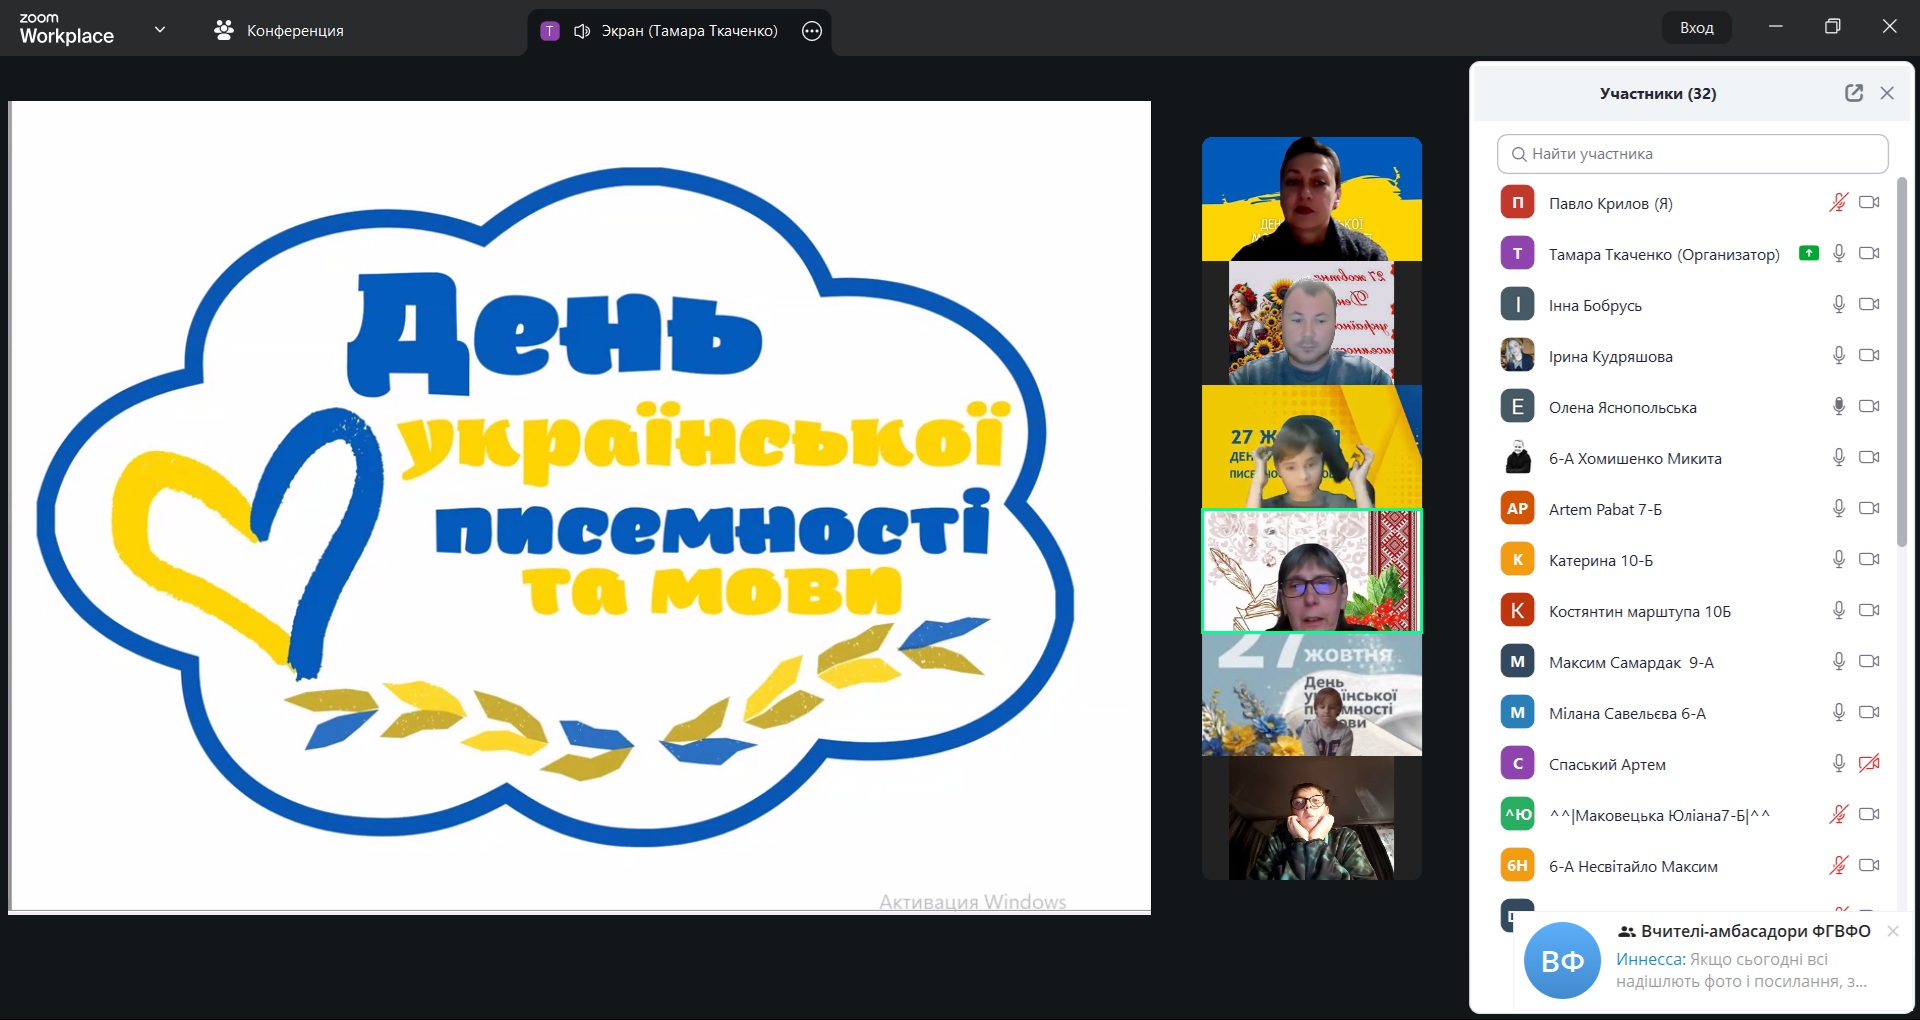
Task: Toggle Павло Крилов's muted microphone
Action: coord(1838,203)
